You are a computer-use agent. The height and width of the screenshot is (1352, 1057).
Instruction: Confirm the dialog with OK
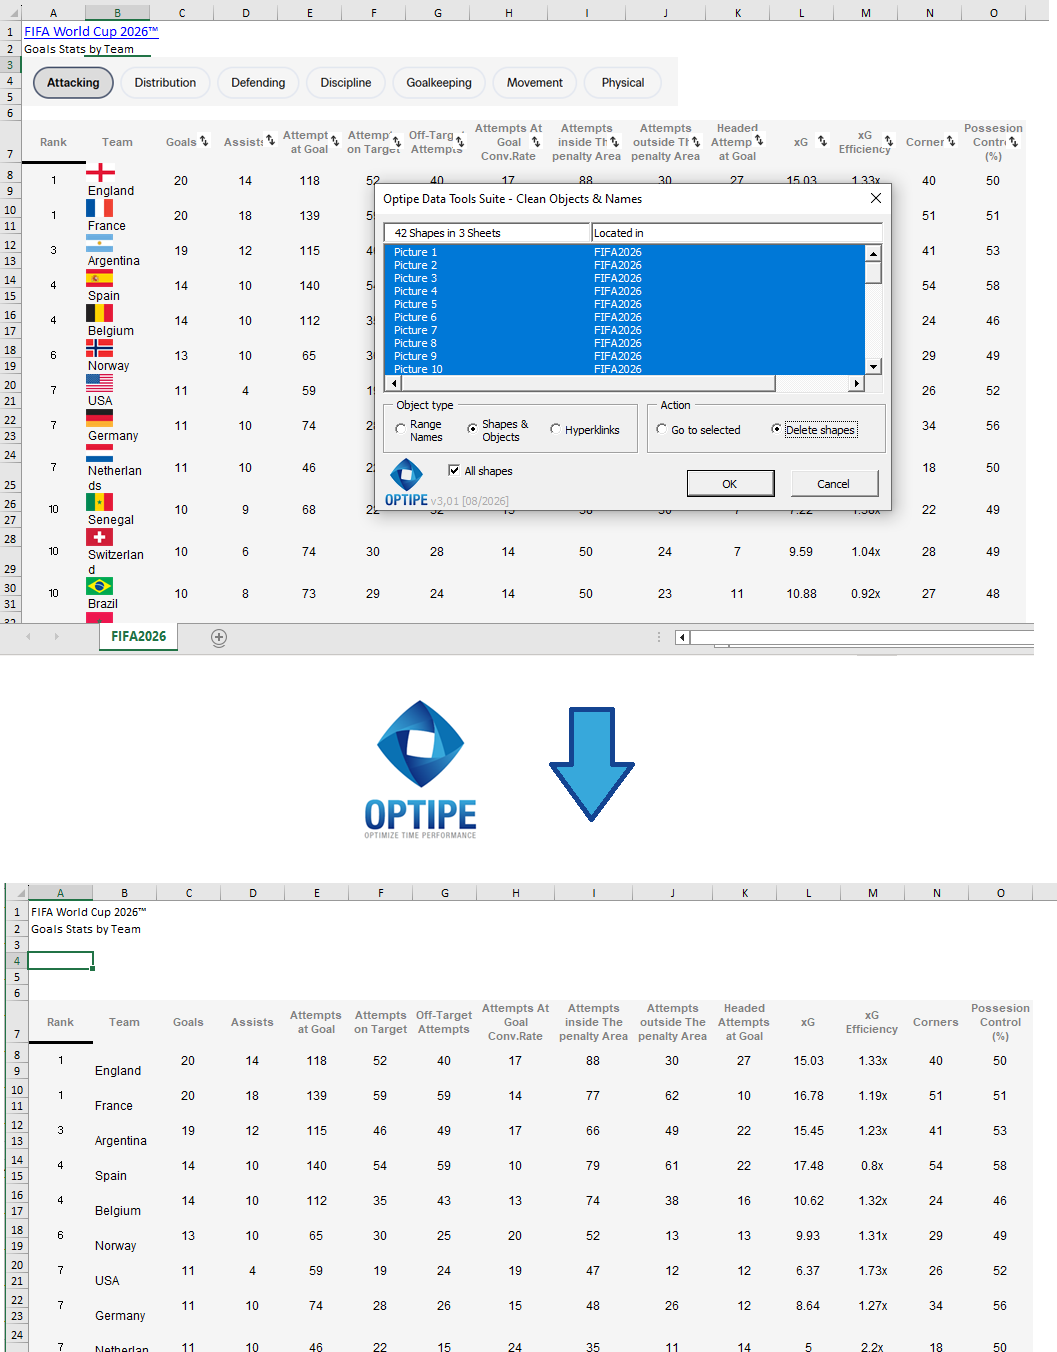coord(730,484)
